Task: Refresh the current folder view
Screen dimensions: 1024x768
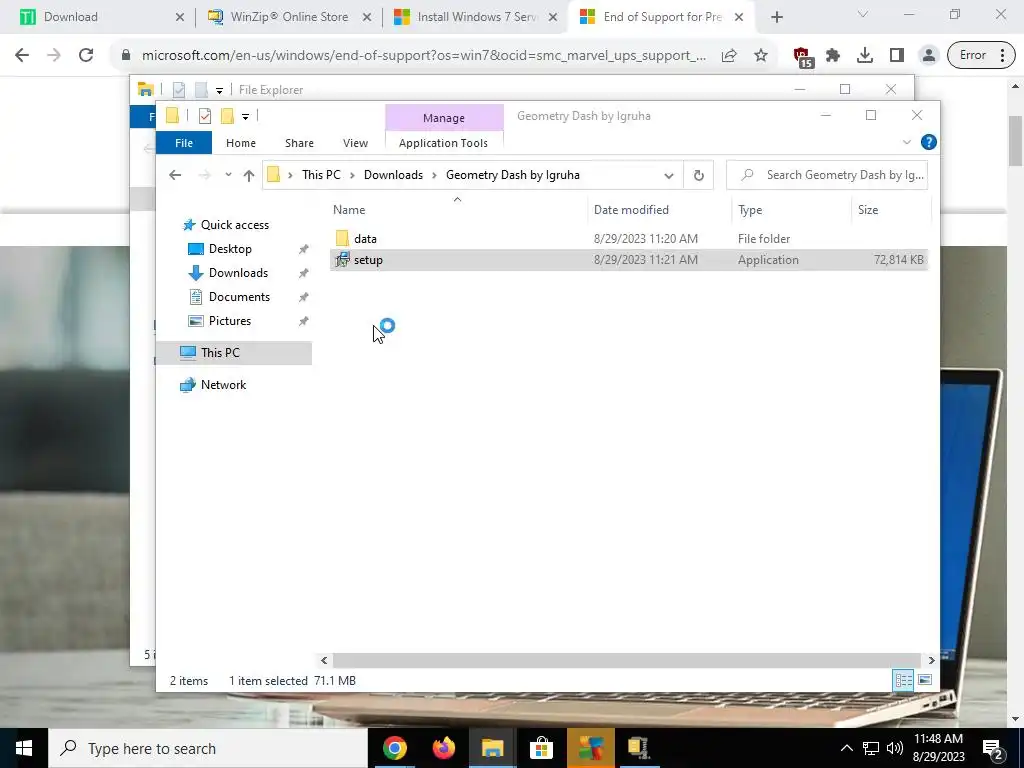Action: click(698, 175)
